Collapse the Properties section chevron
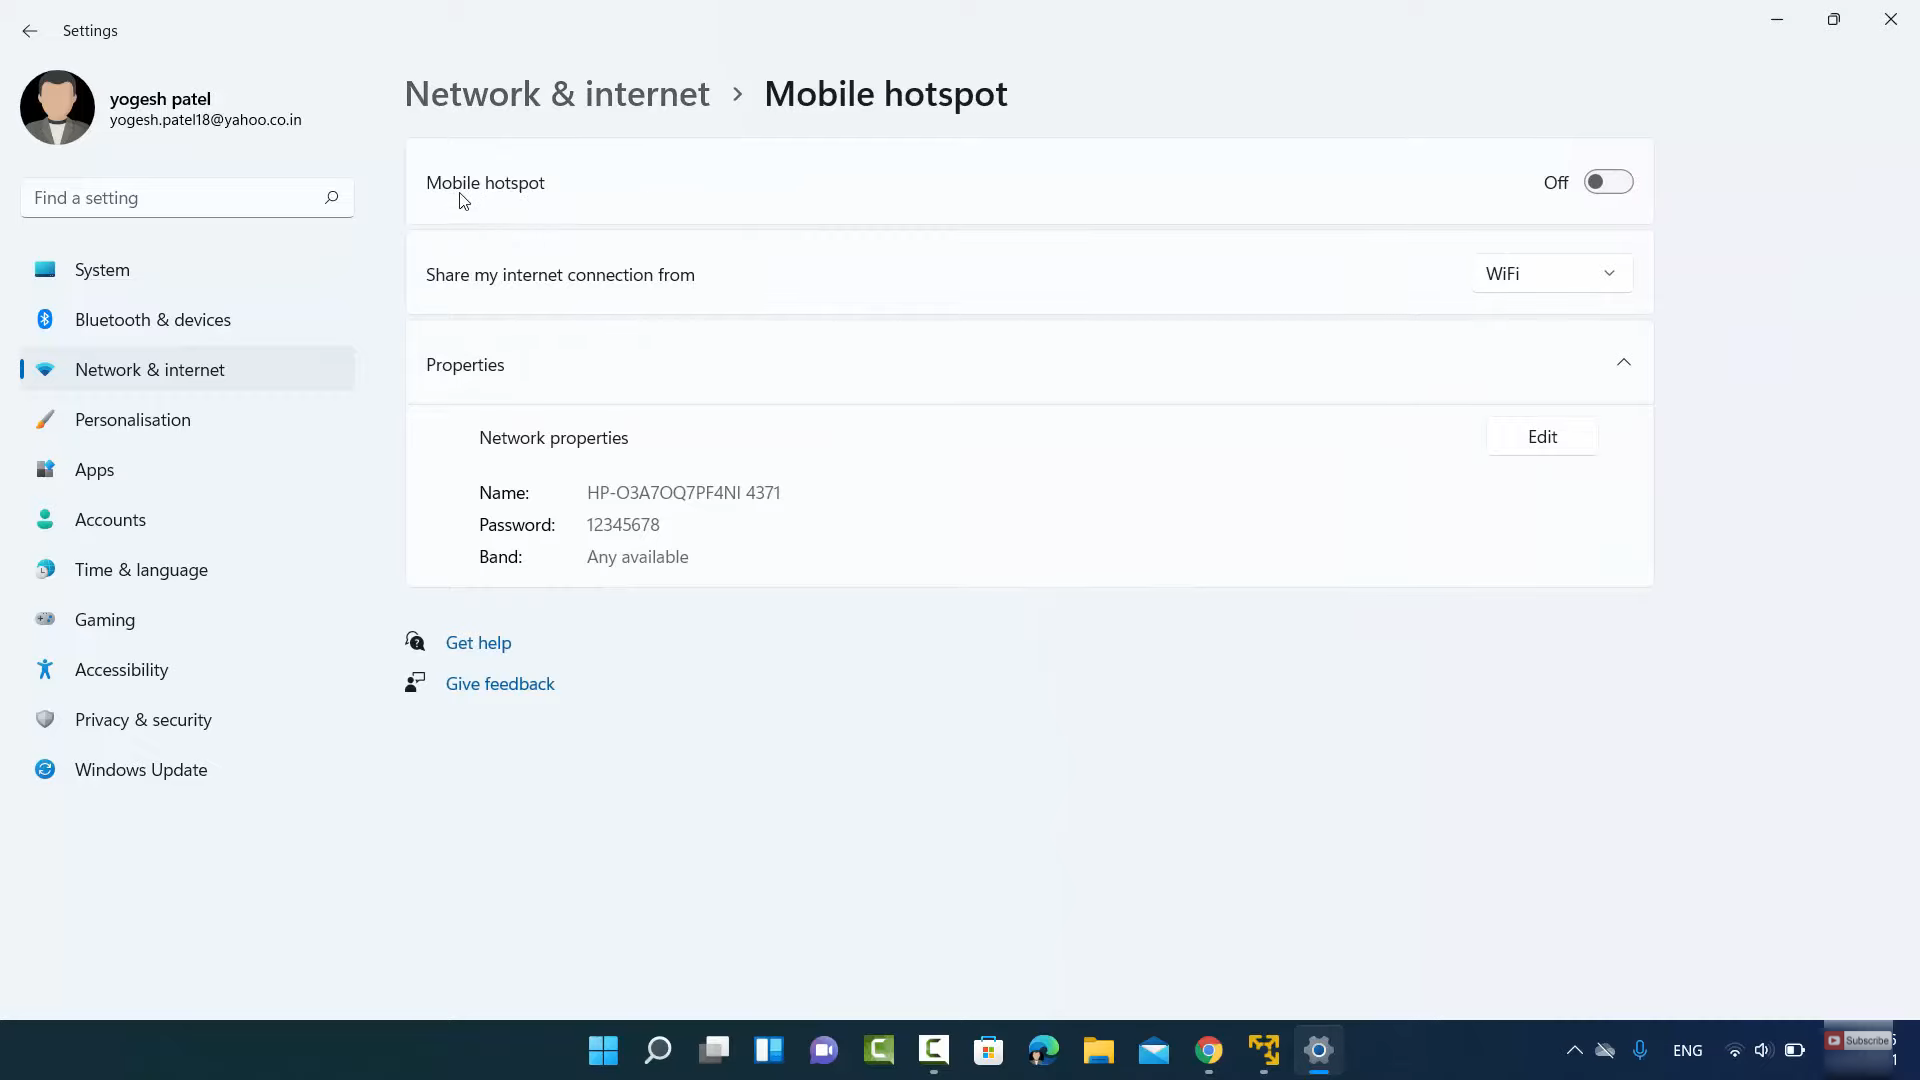1920x1080 pixels. (1623, 363)
